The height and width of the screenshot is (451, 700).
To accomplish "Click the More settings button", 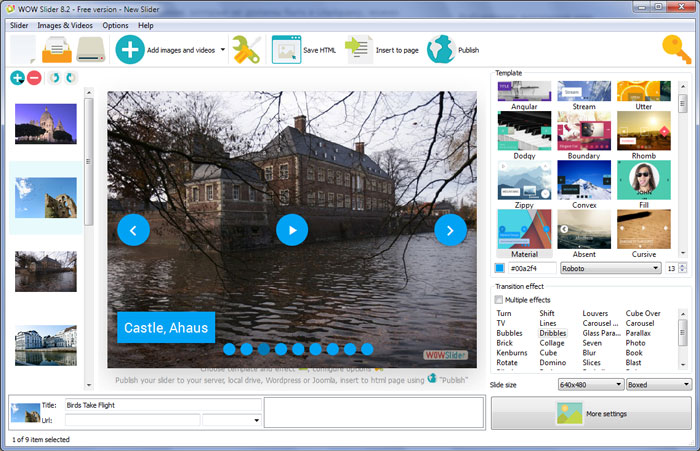I will pos(591,413).
